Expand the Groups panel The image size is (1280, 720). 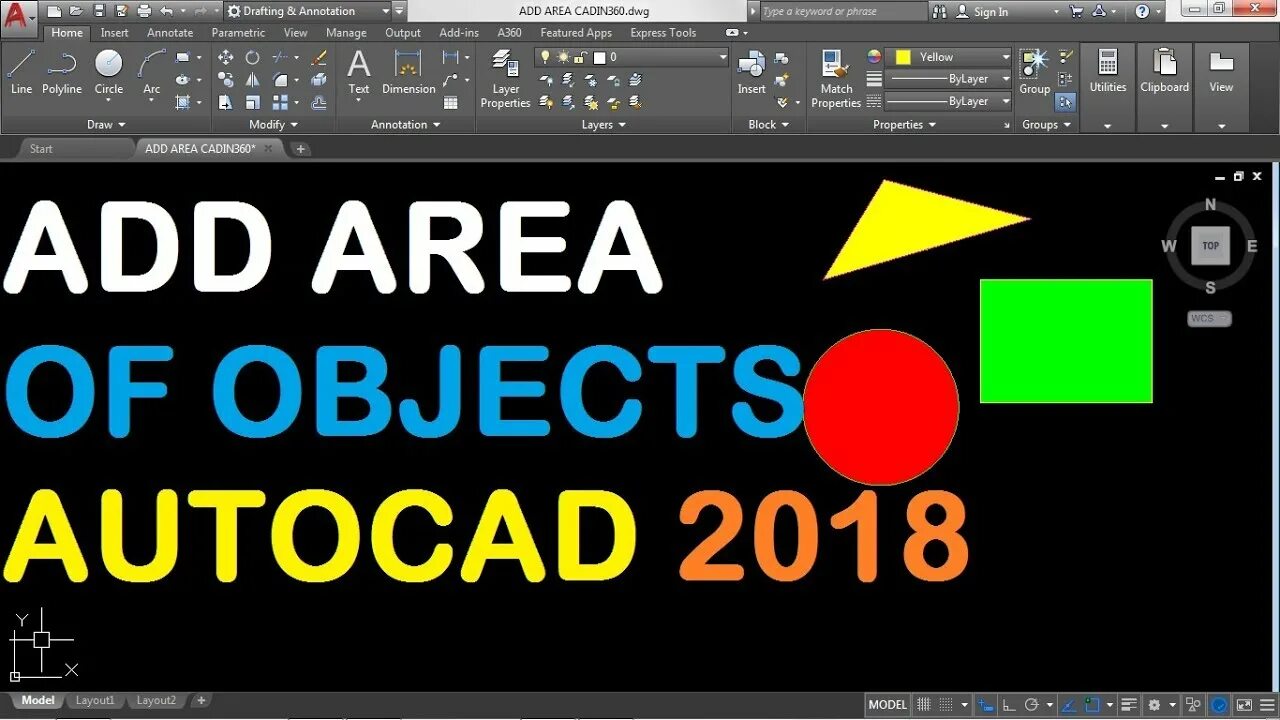pos(1047,124)
